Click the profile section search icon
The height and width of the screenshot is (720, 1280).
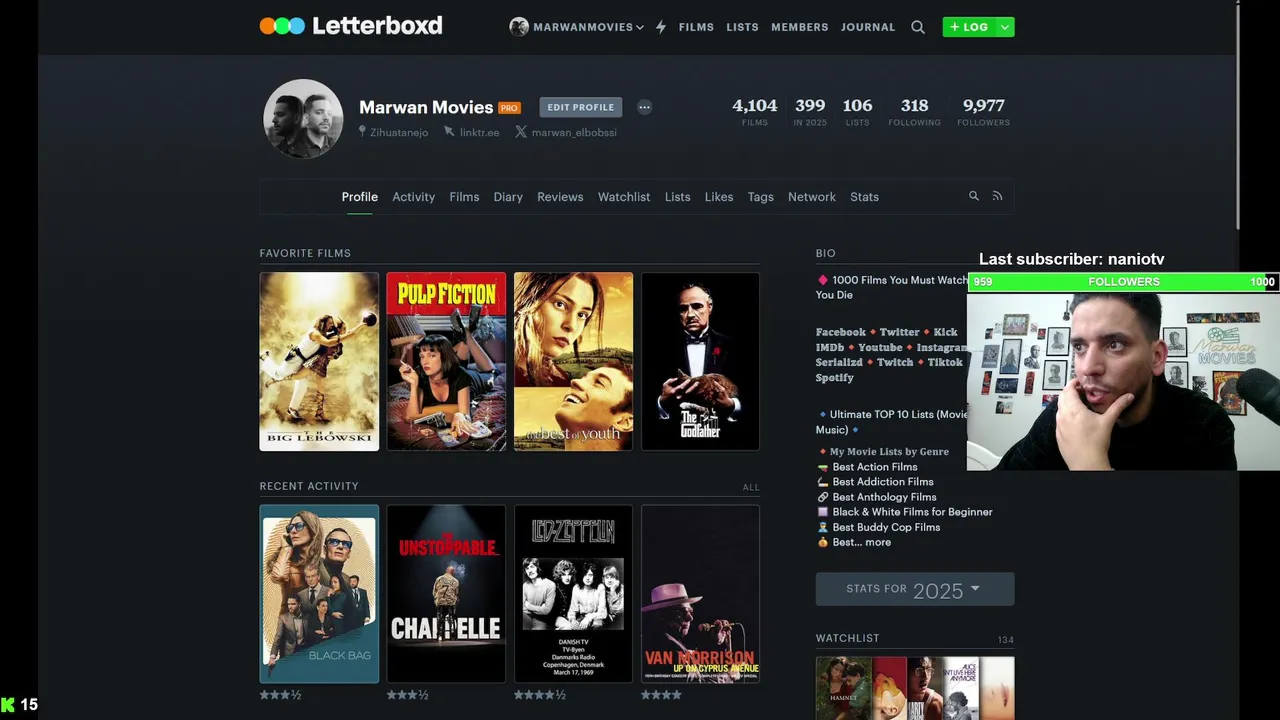coord(974,196)
